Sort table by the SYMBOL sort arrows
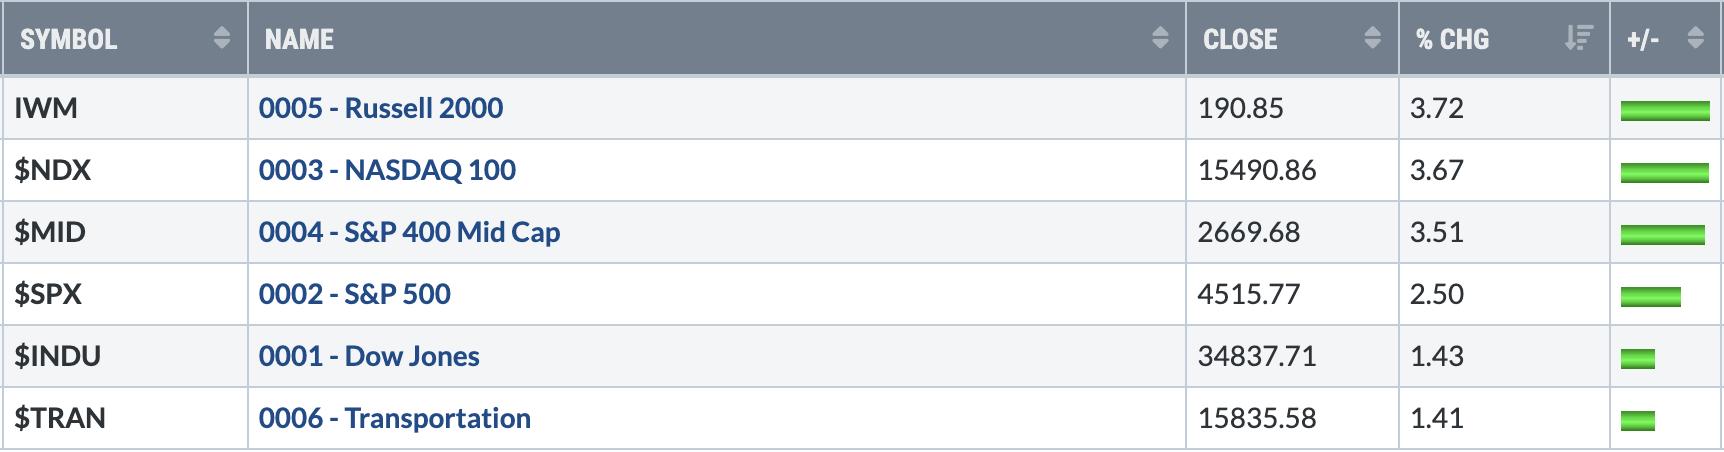Viewport: 1724px width, 452px height. point(222,39)
